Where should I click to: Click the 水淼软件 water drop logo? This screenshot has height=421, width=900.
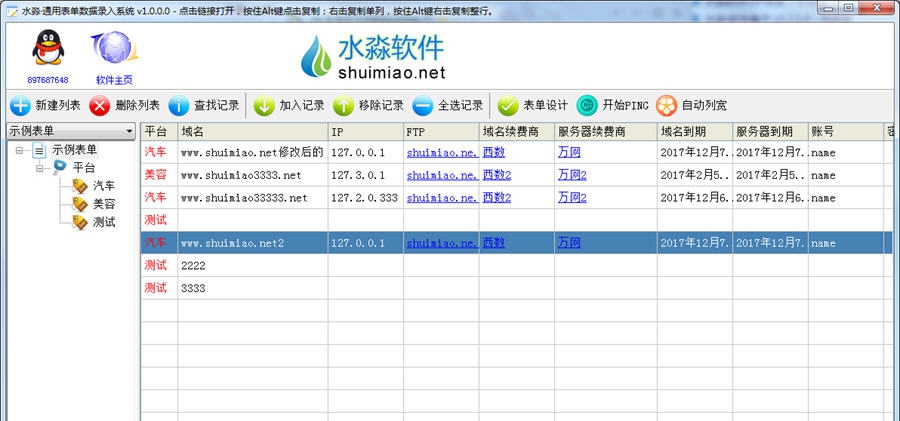pos(316,56)
